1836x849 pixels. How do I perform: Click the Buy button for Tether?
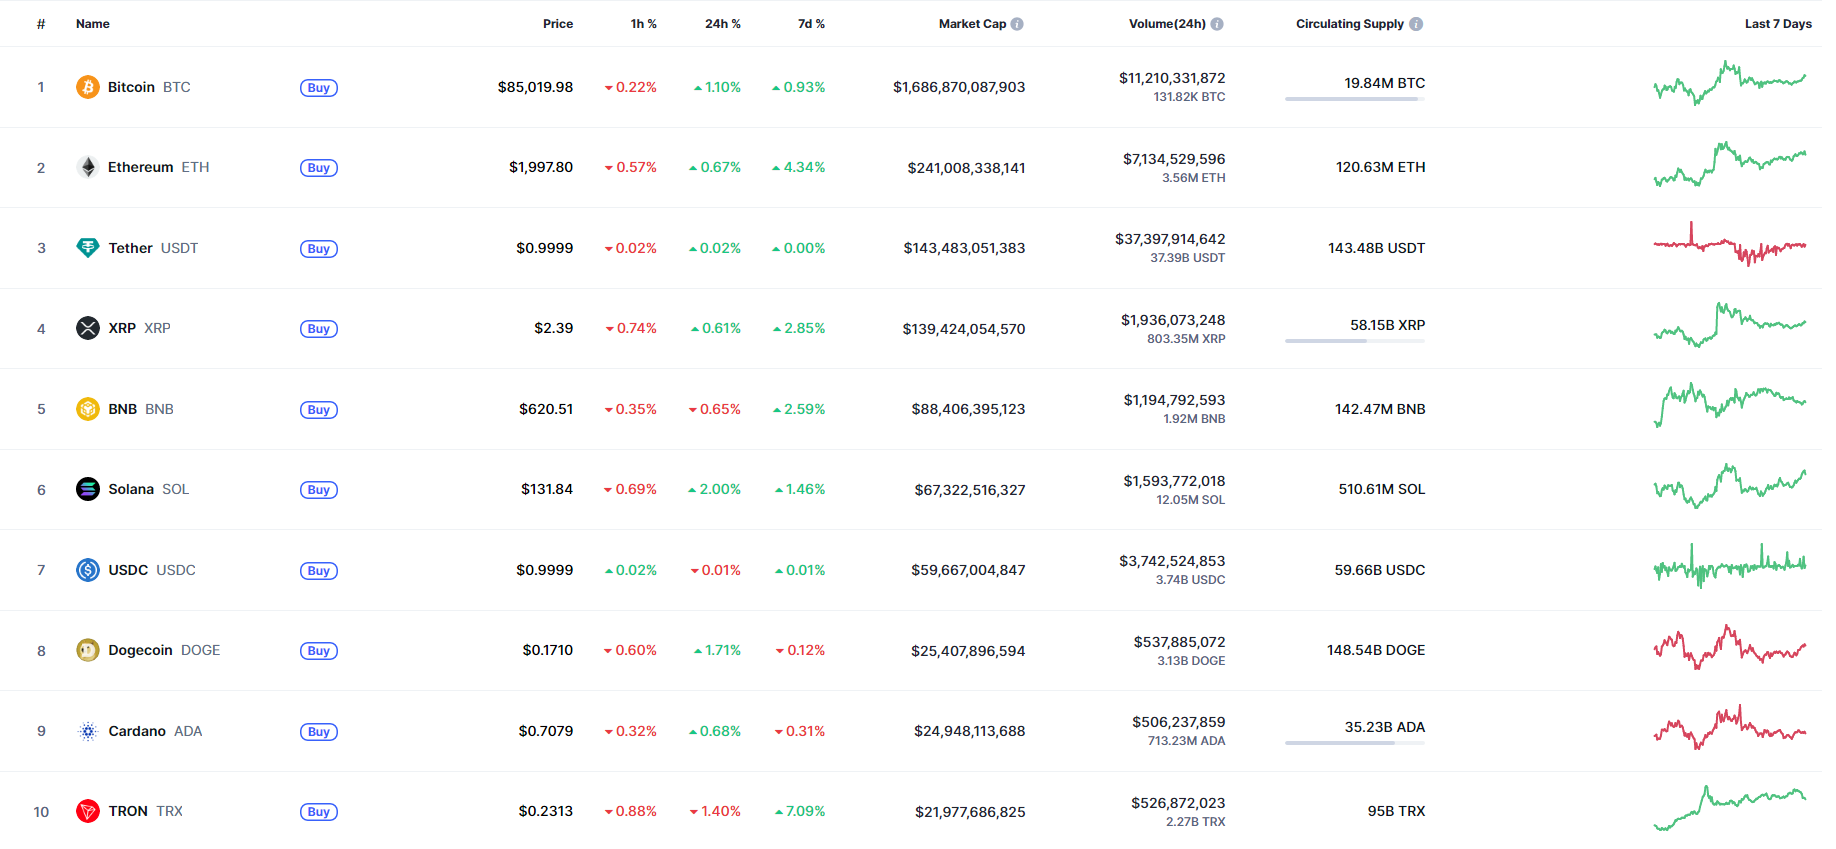(x=319, y=249)
